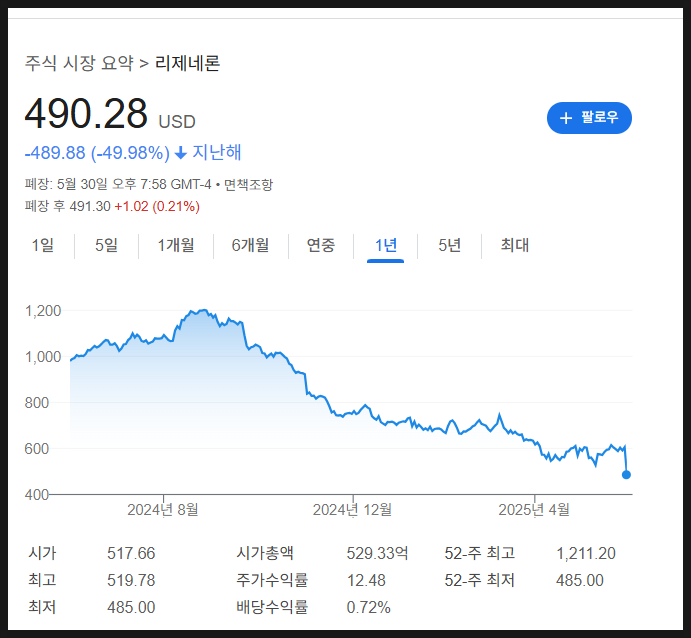691x638 pixels.
Task: Click the 주가수익률 value 12.48
Action: (x=366, y=580)
